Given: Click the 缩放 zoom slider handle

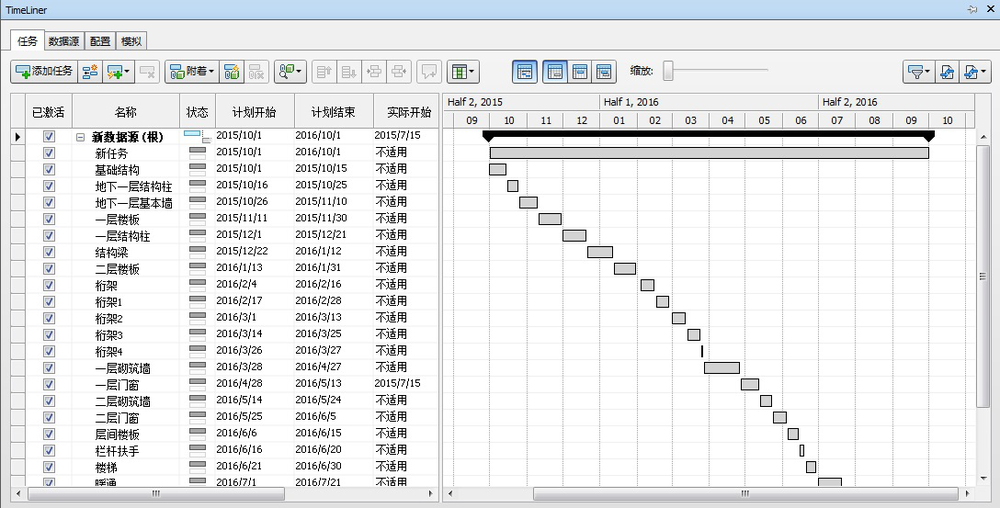Looking at the screenshot, I should tap(668, 71).
